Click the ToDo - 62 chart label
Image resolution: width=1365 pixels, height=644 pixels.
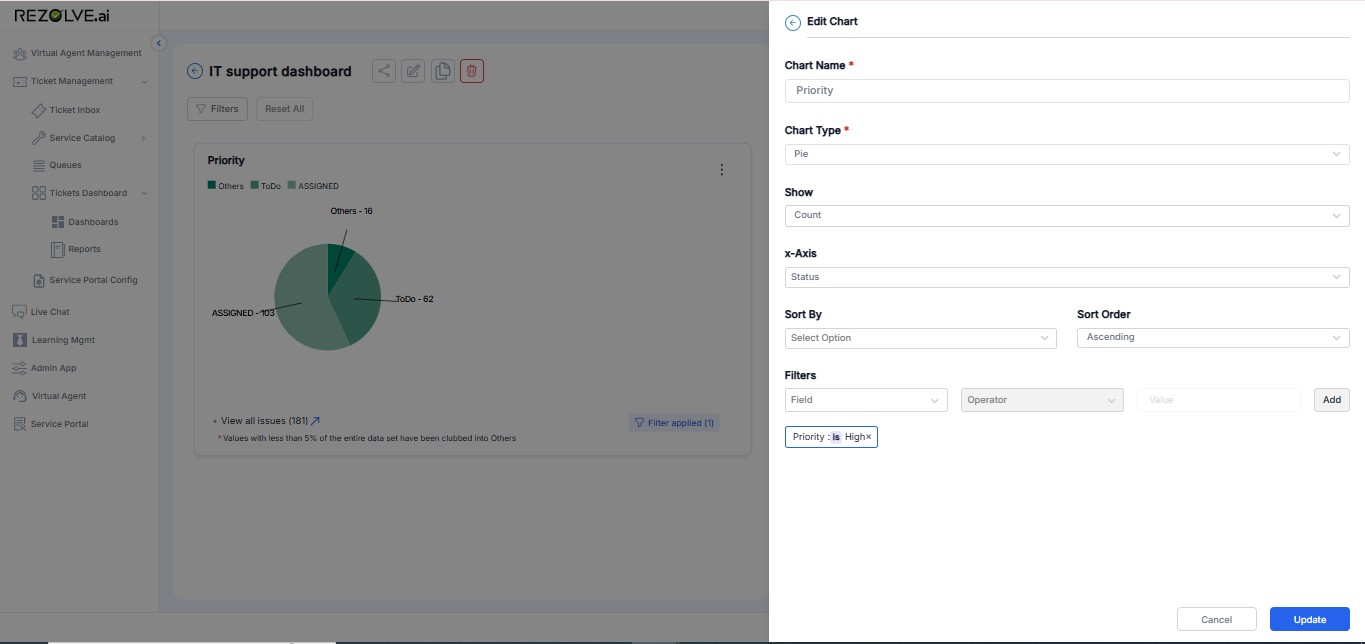pyautogui.click(x=414, y=299)
